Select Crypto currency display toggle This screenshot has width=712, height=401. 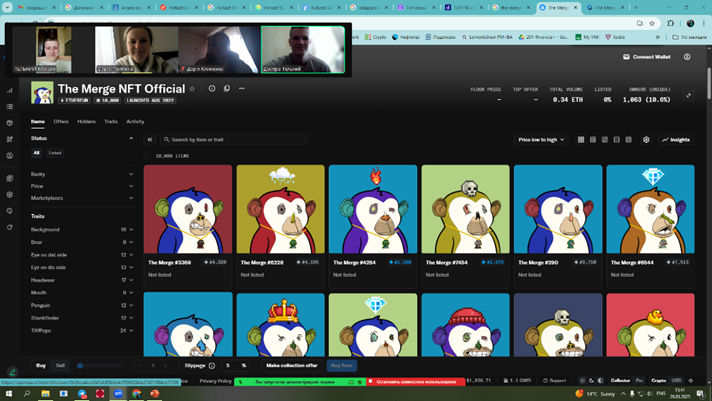658,381
